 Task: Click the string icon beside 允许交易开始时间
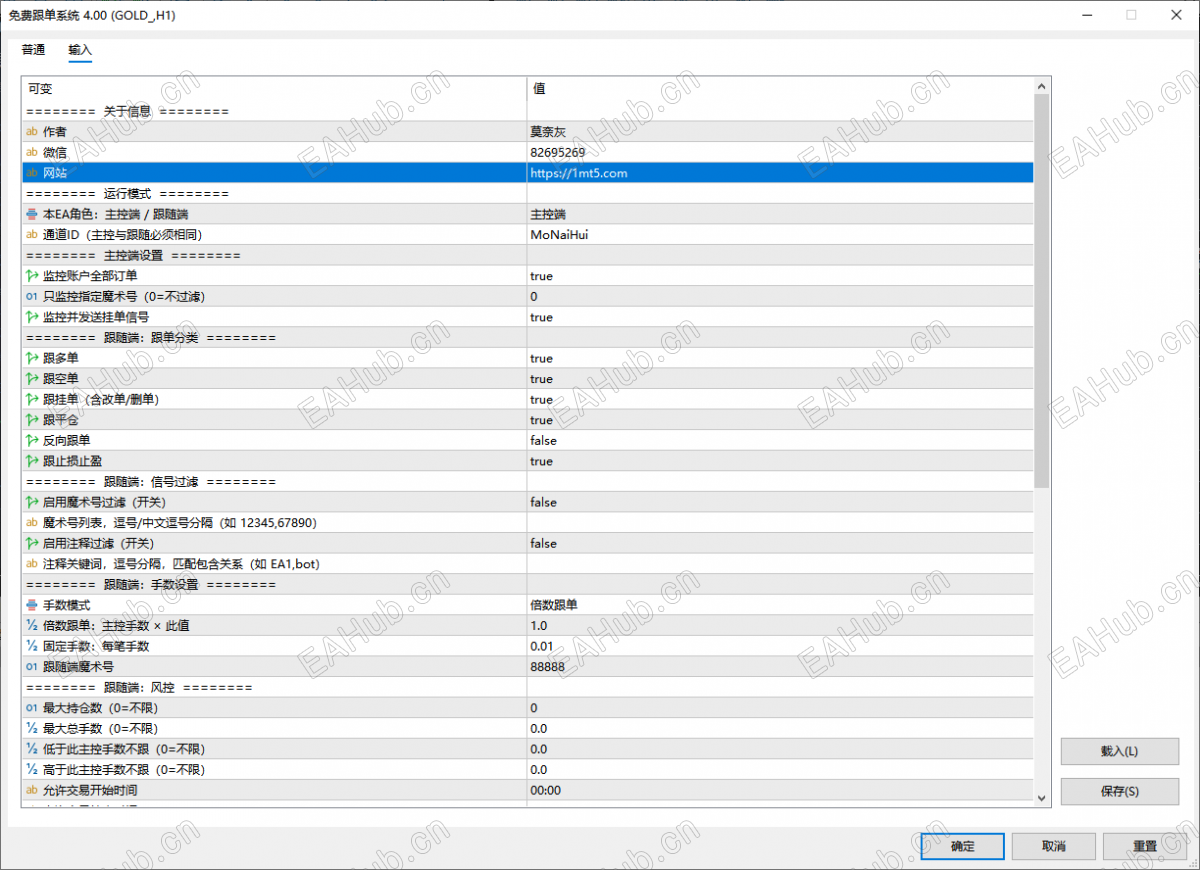click(x=31, y=790)
